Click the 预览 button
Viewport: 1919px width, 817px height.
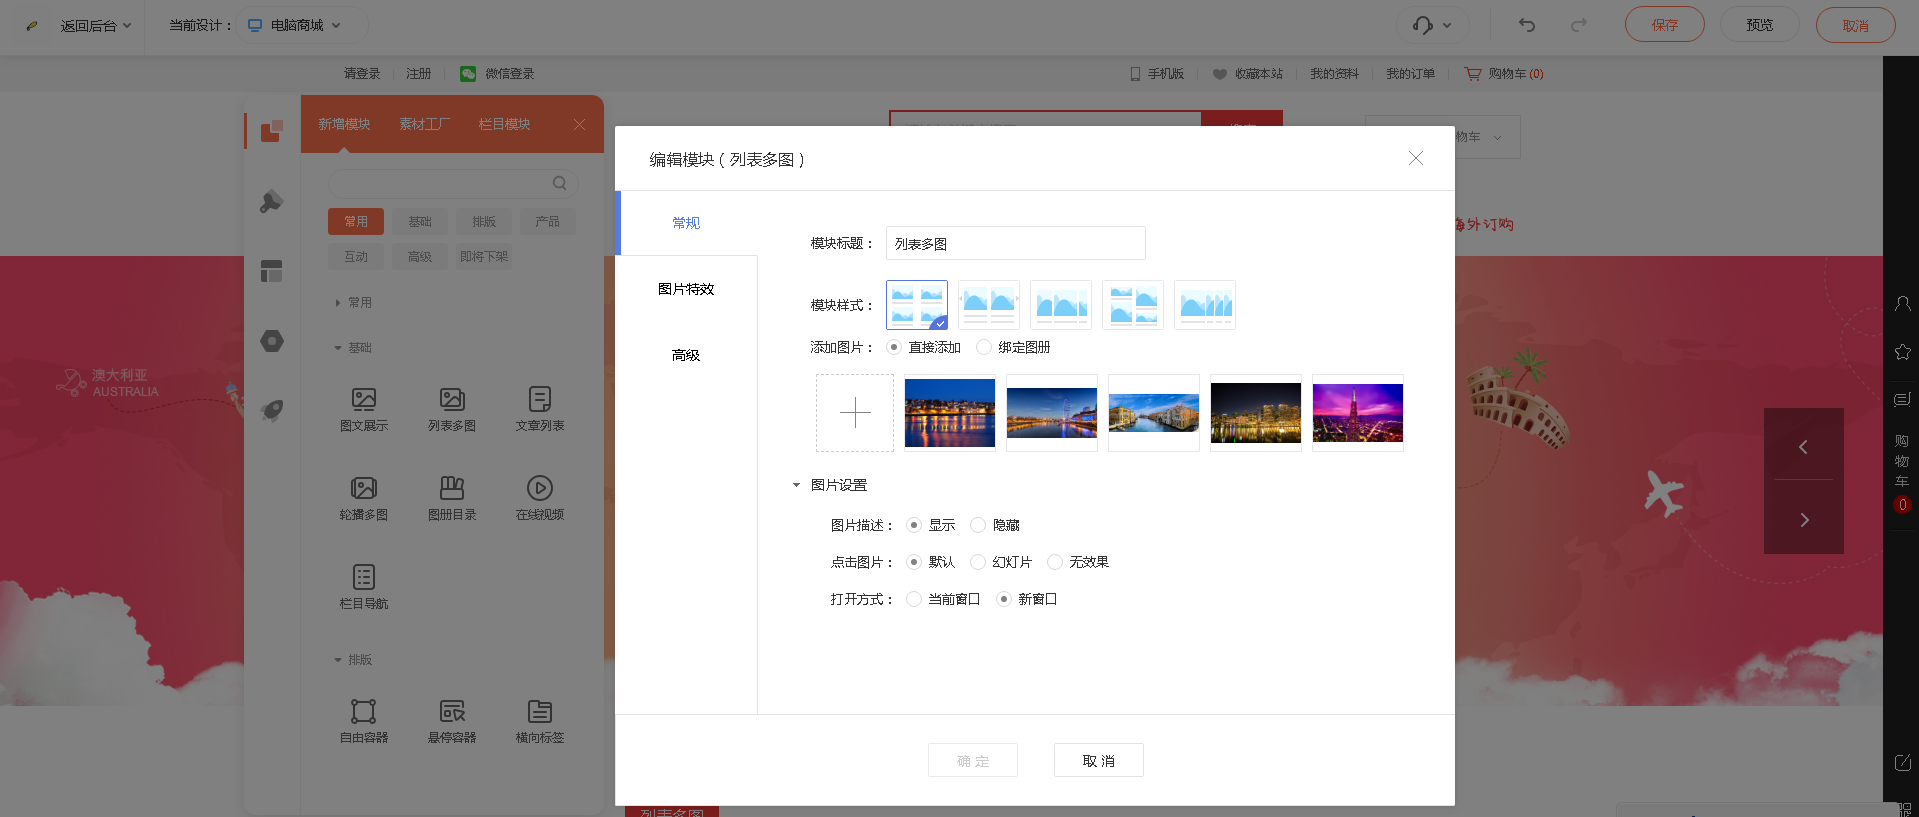(1760, 25)
